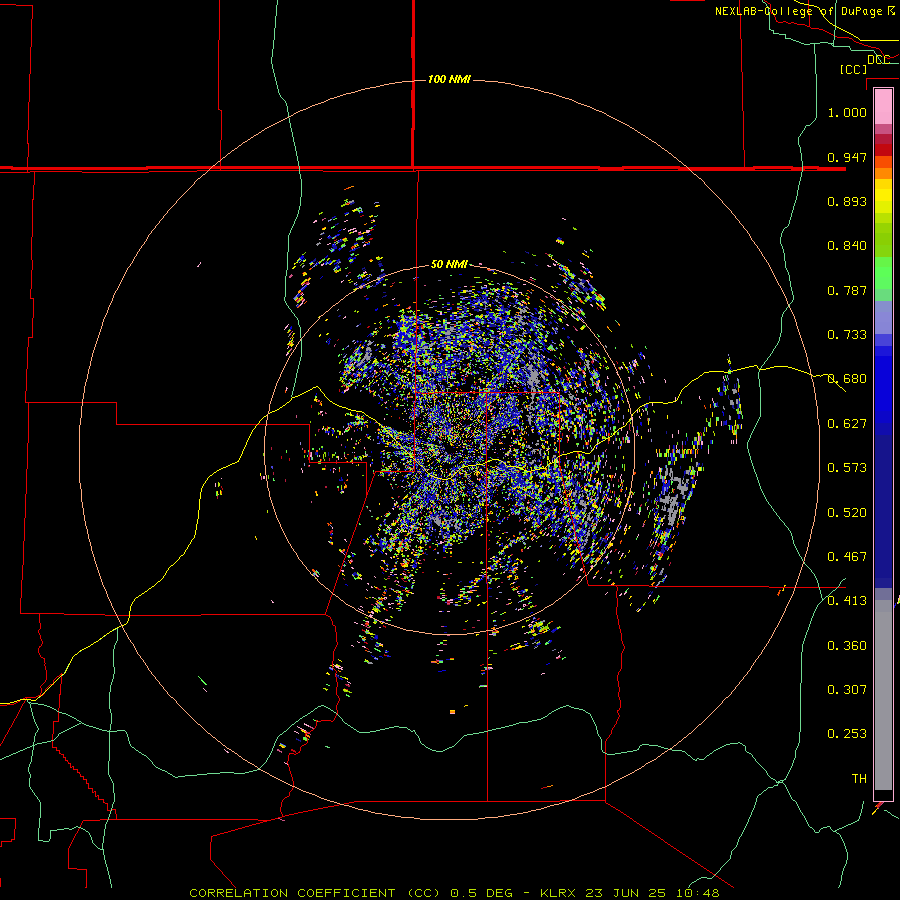The width and height of the screenshot is (900, 900).
Task: Click the 0.733 legend value
Action: point(847,335)
